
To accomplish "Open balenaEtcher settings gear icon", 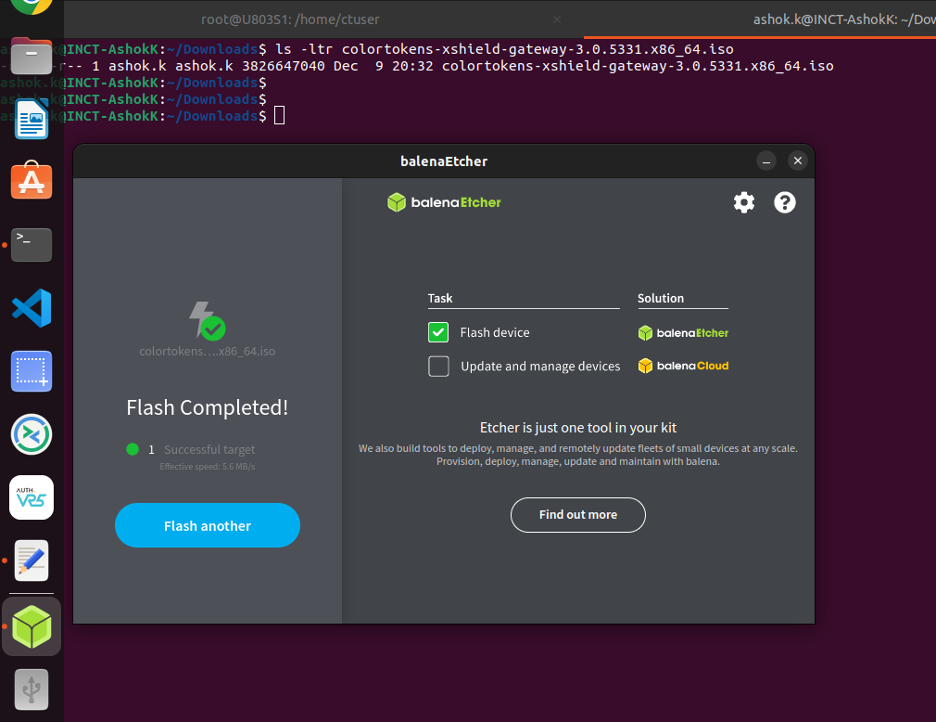I will tap(744, 202).
